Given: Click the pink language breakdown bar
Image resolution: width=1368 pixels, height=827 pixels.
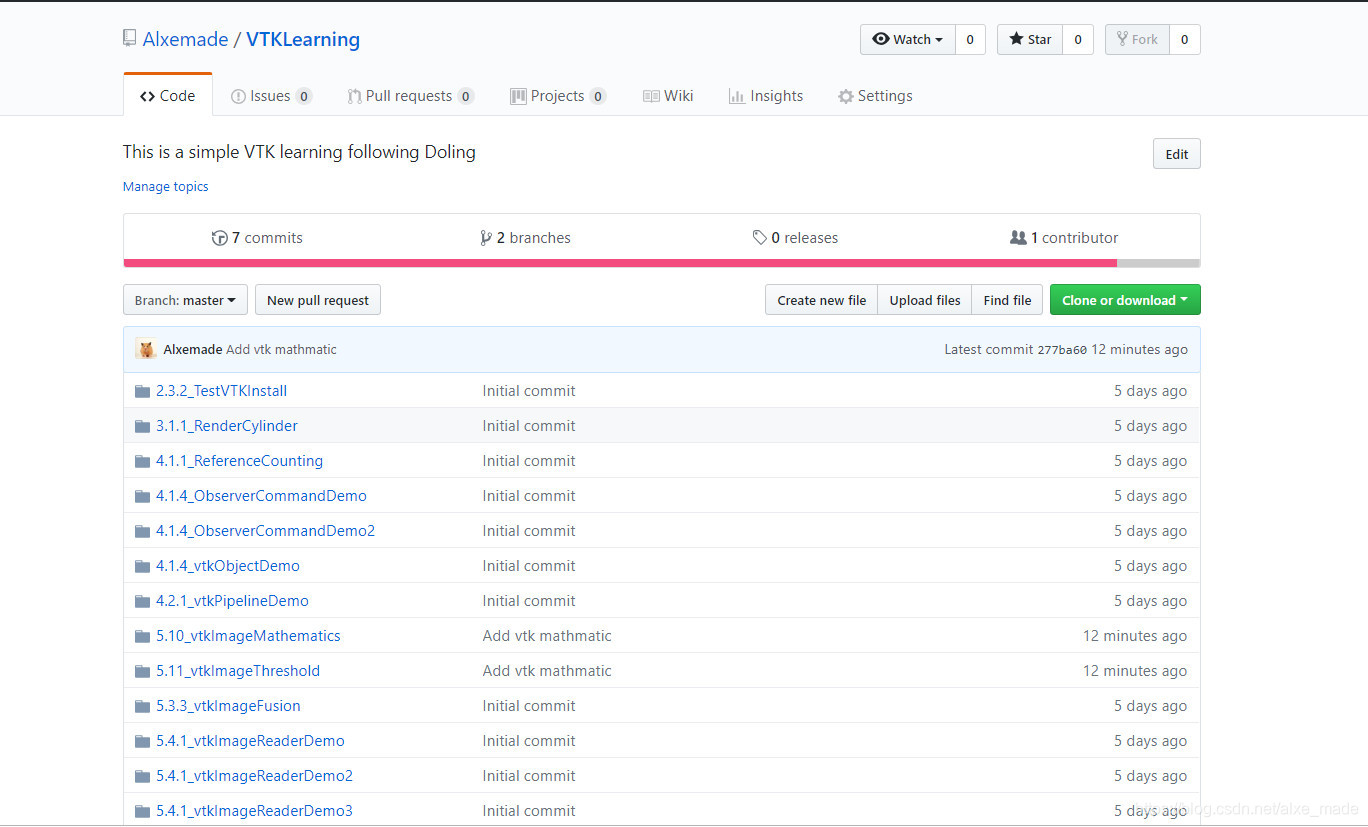Looking at the screenshot, I should point(620,263).
